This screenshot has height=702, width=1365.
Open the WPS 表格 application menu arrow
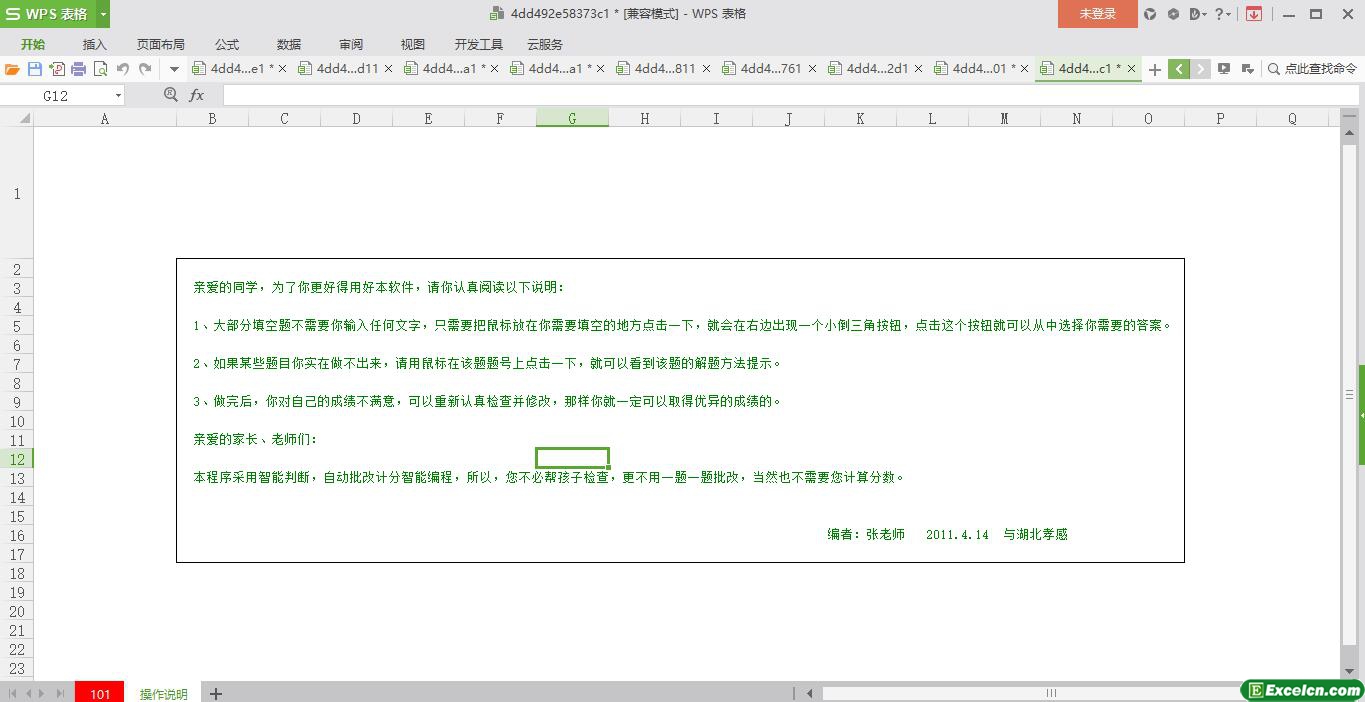click(x=103, y=14)
